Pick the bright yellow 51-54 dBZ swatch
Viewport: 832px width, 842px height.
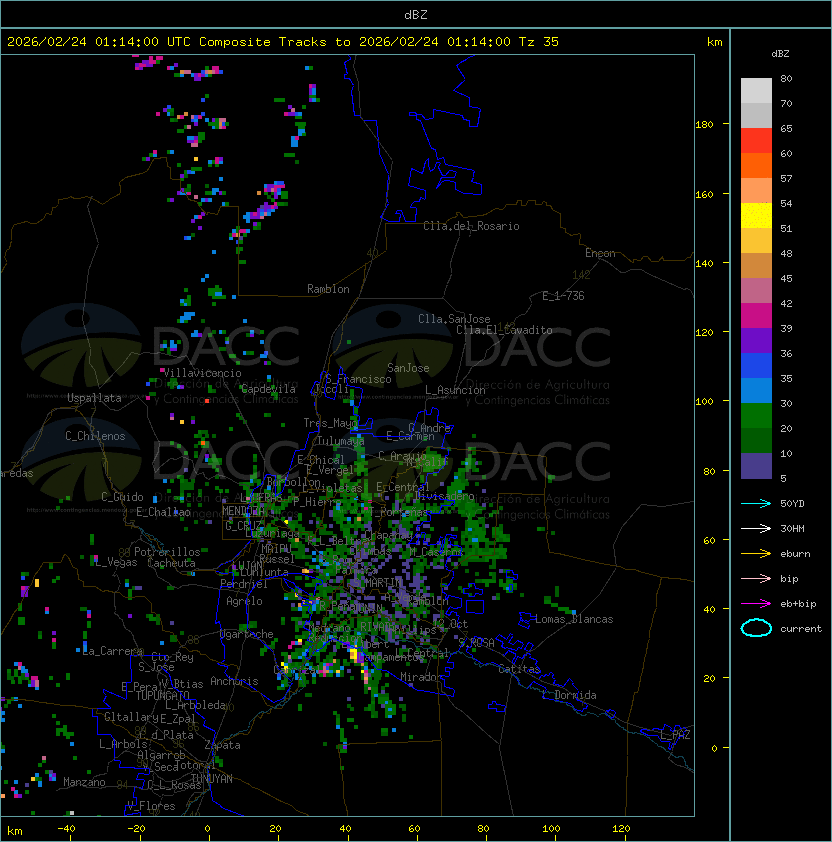[756, 216]
